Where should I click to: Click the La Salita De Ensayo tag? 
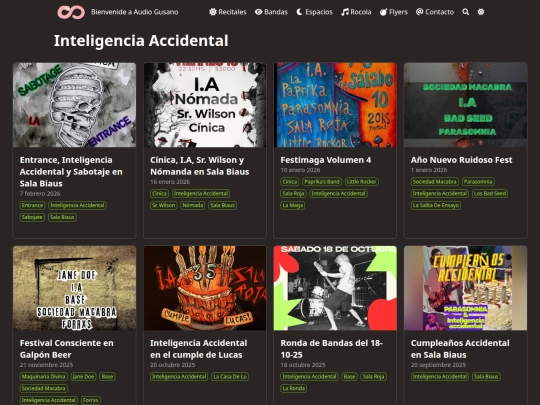click(x=436, y=205)
